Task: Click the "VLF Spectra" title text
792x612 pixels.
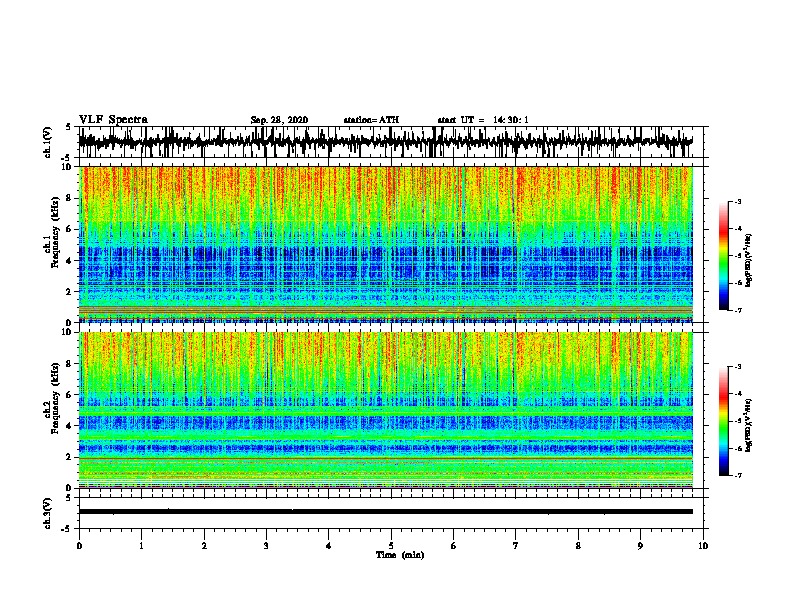Action: pyautogui.click(x=113, y=120)
